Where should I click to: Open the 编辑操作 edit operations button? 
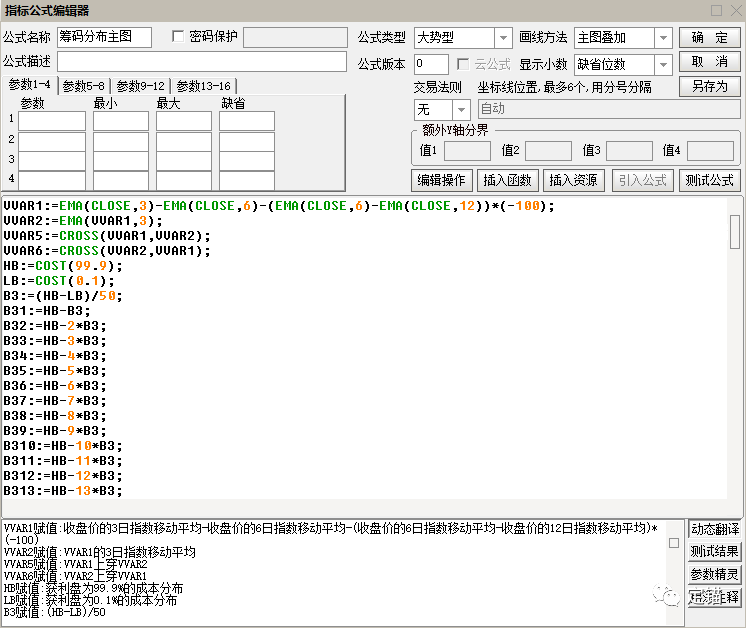coord(442,180)
